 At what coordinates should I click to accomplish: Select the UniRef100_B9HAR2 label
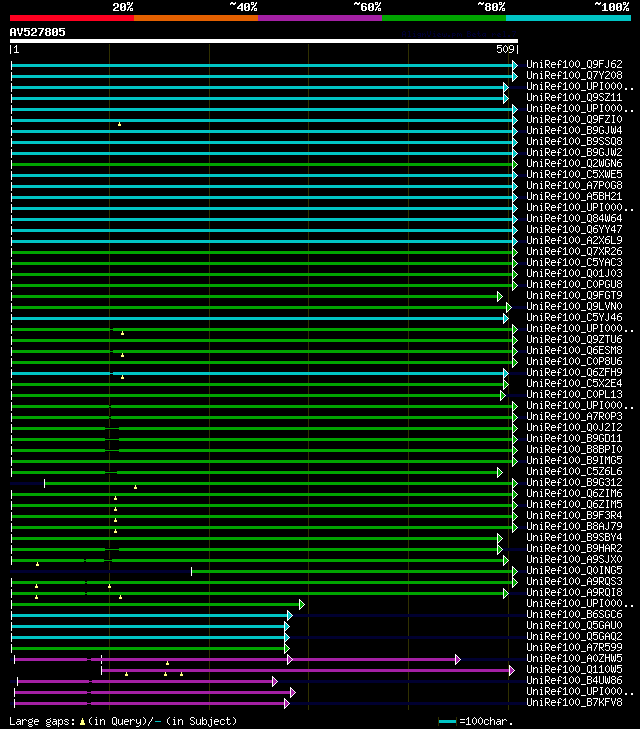(574, 548)
